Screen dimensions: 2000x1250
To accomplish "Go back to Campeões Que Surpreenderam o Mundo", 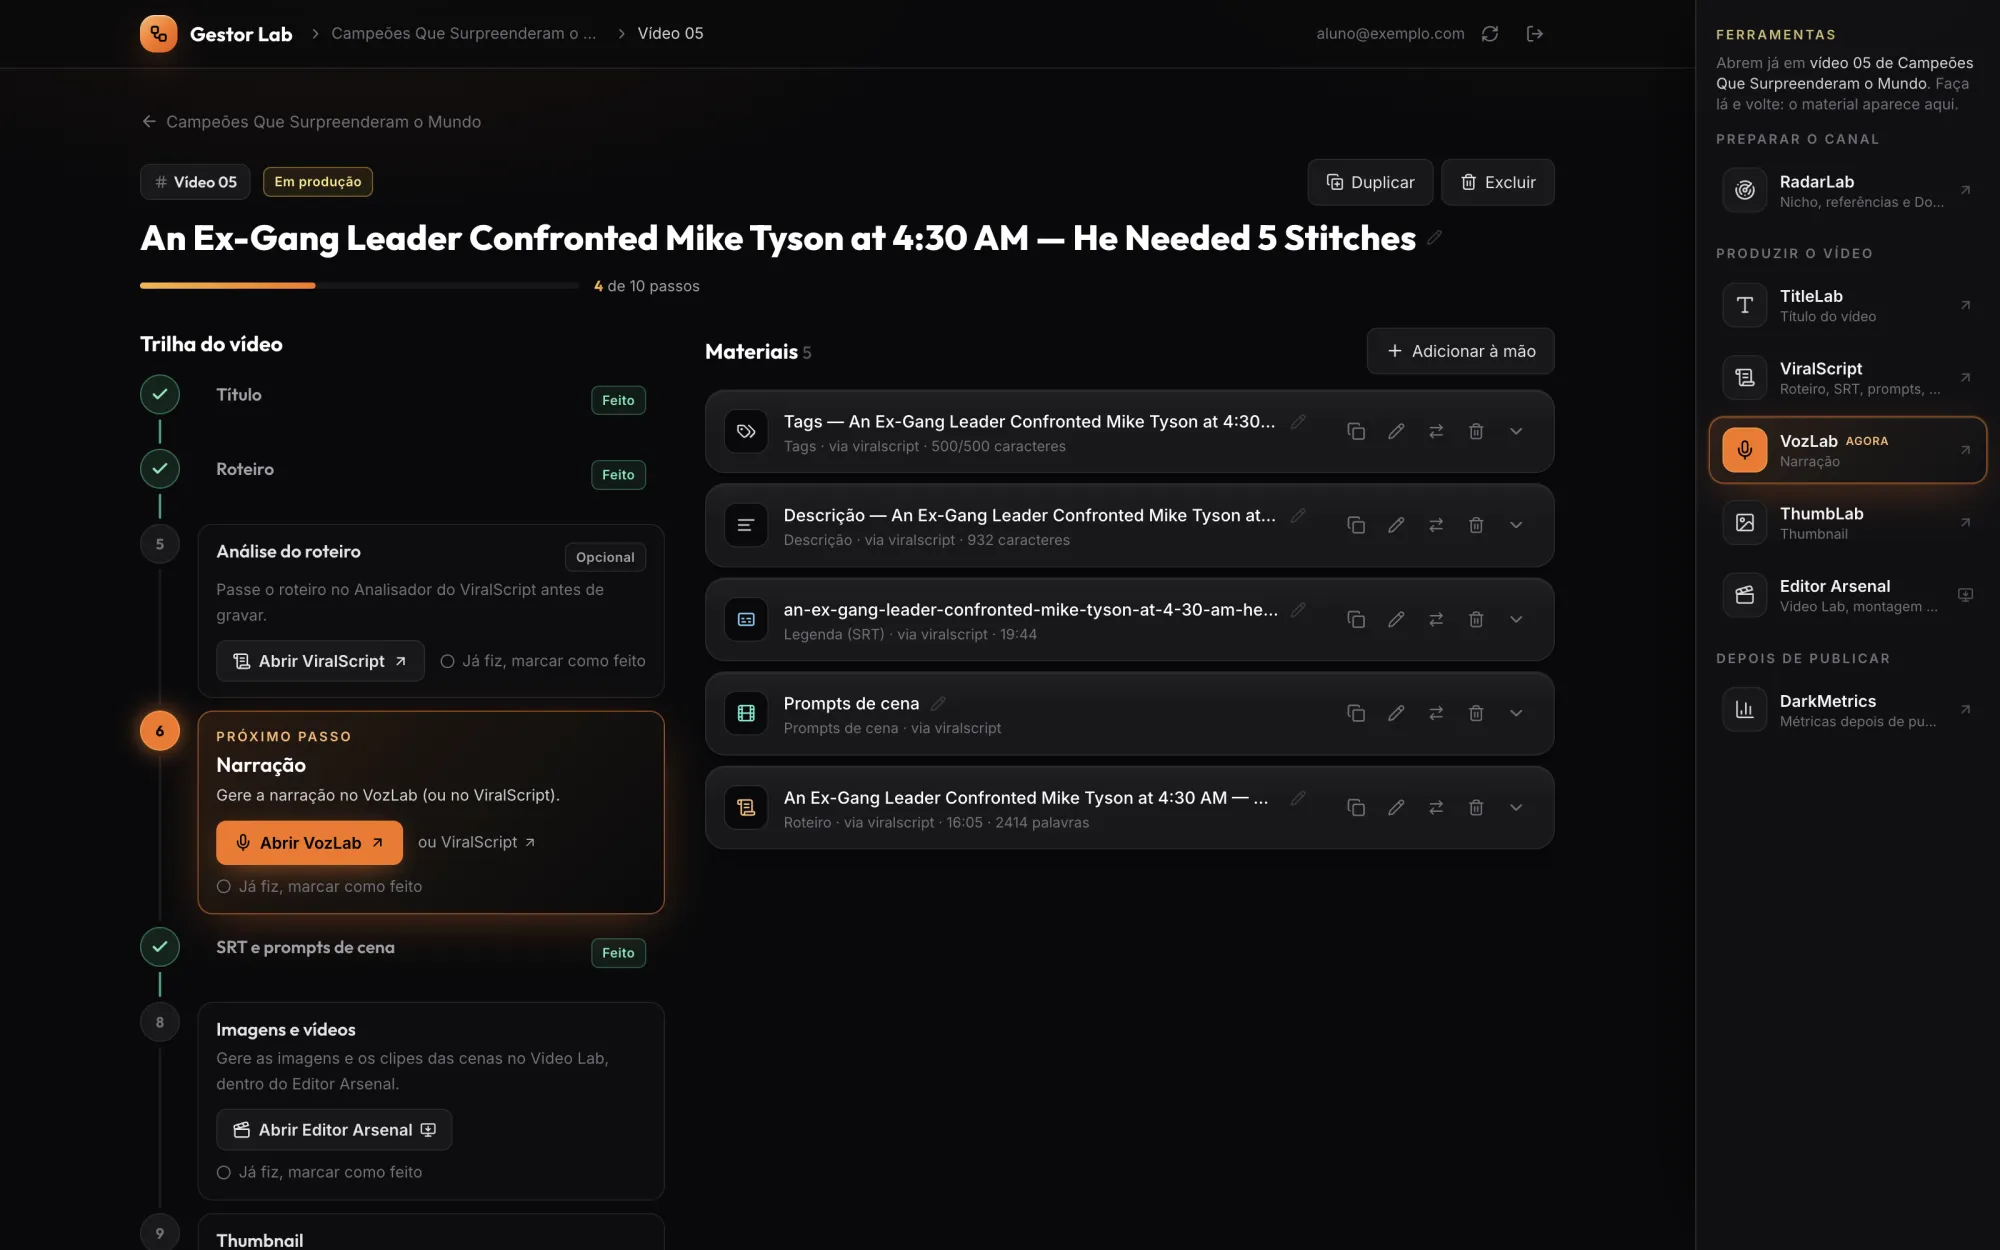I will point(311,122).
